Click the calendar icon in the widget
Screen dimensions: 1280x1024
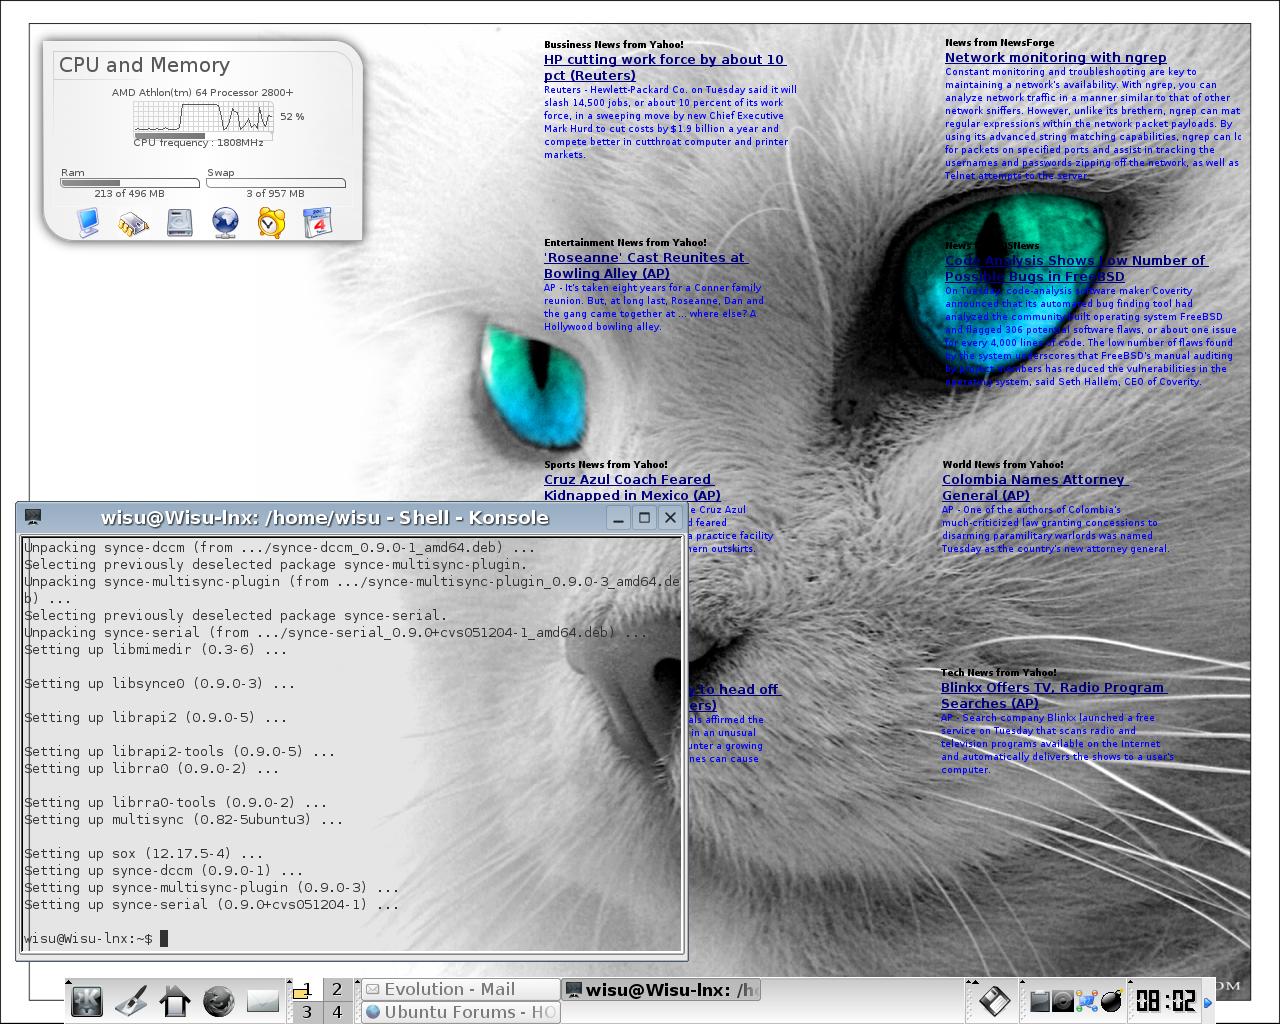[x=317, y=222]
